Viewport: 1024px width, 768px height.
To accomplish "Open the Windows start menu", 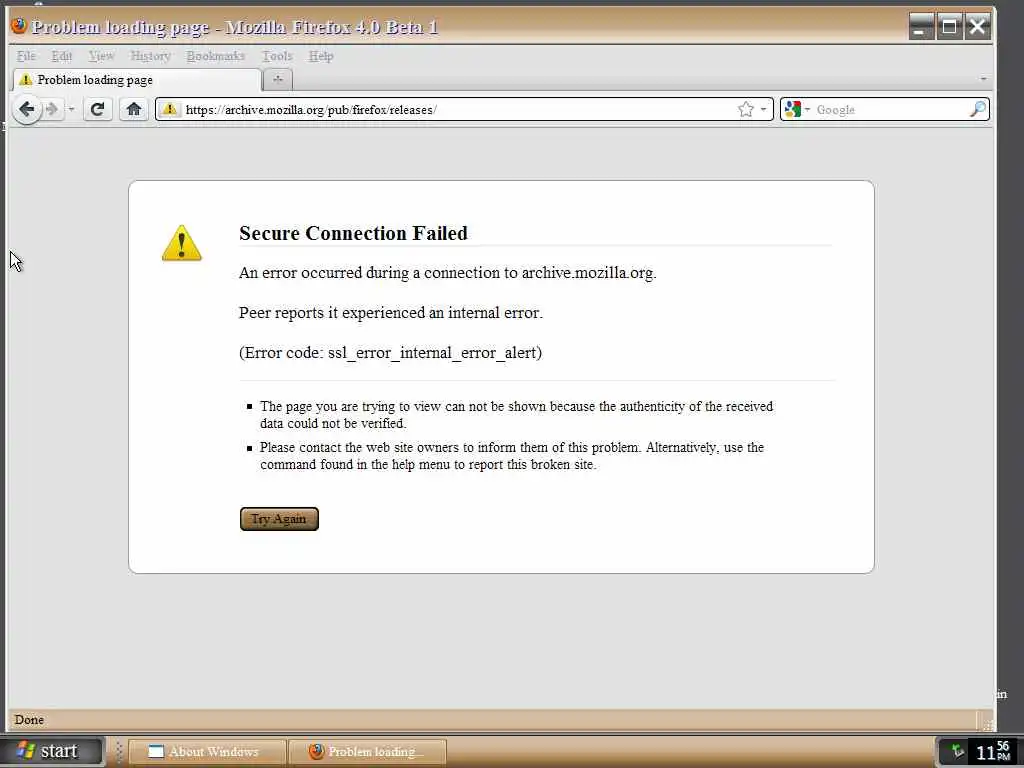I will point(52,751).
